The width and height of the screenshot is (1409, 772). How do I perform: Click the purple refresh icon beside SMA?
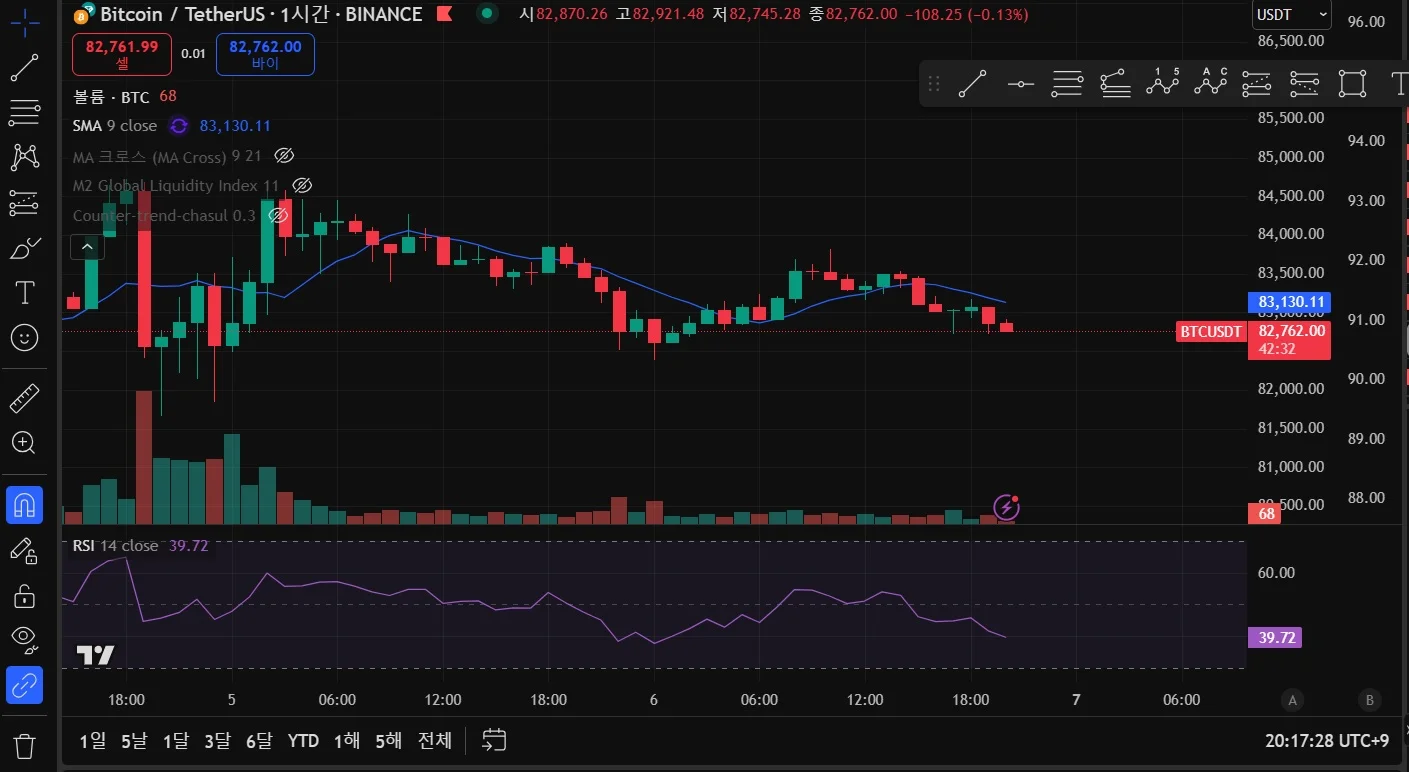(179, 126)
